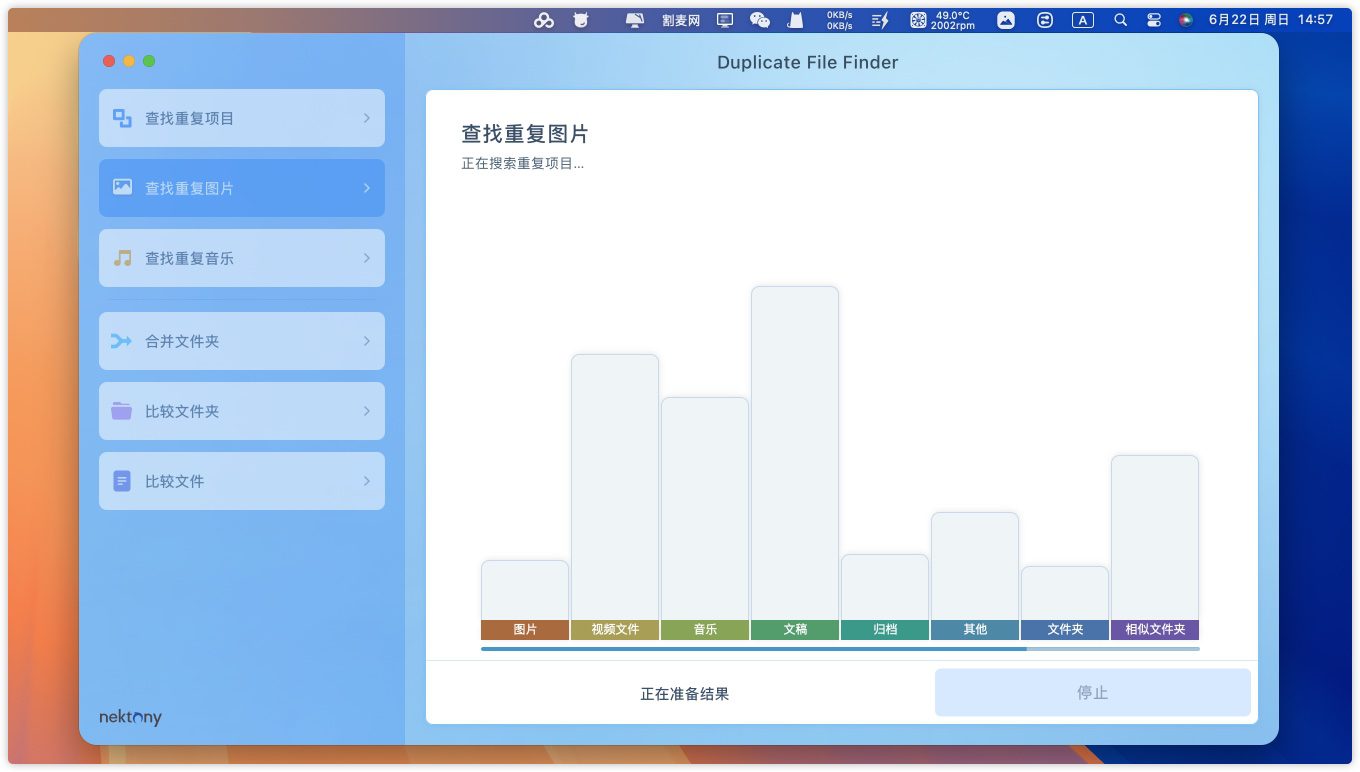Expand chevron on 查找重复项目 row
Screen dimensions: 1360x772
click(366, 118)
